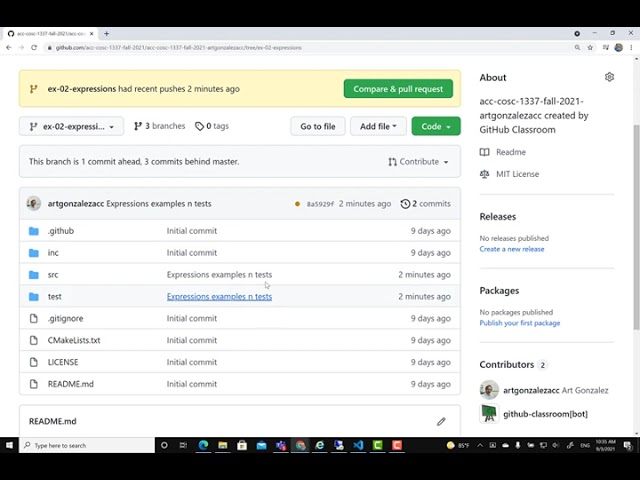The height and width of the screenshot is (480, 640).
Task: Click Type here to search box
Action: (87, 445)
